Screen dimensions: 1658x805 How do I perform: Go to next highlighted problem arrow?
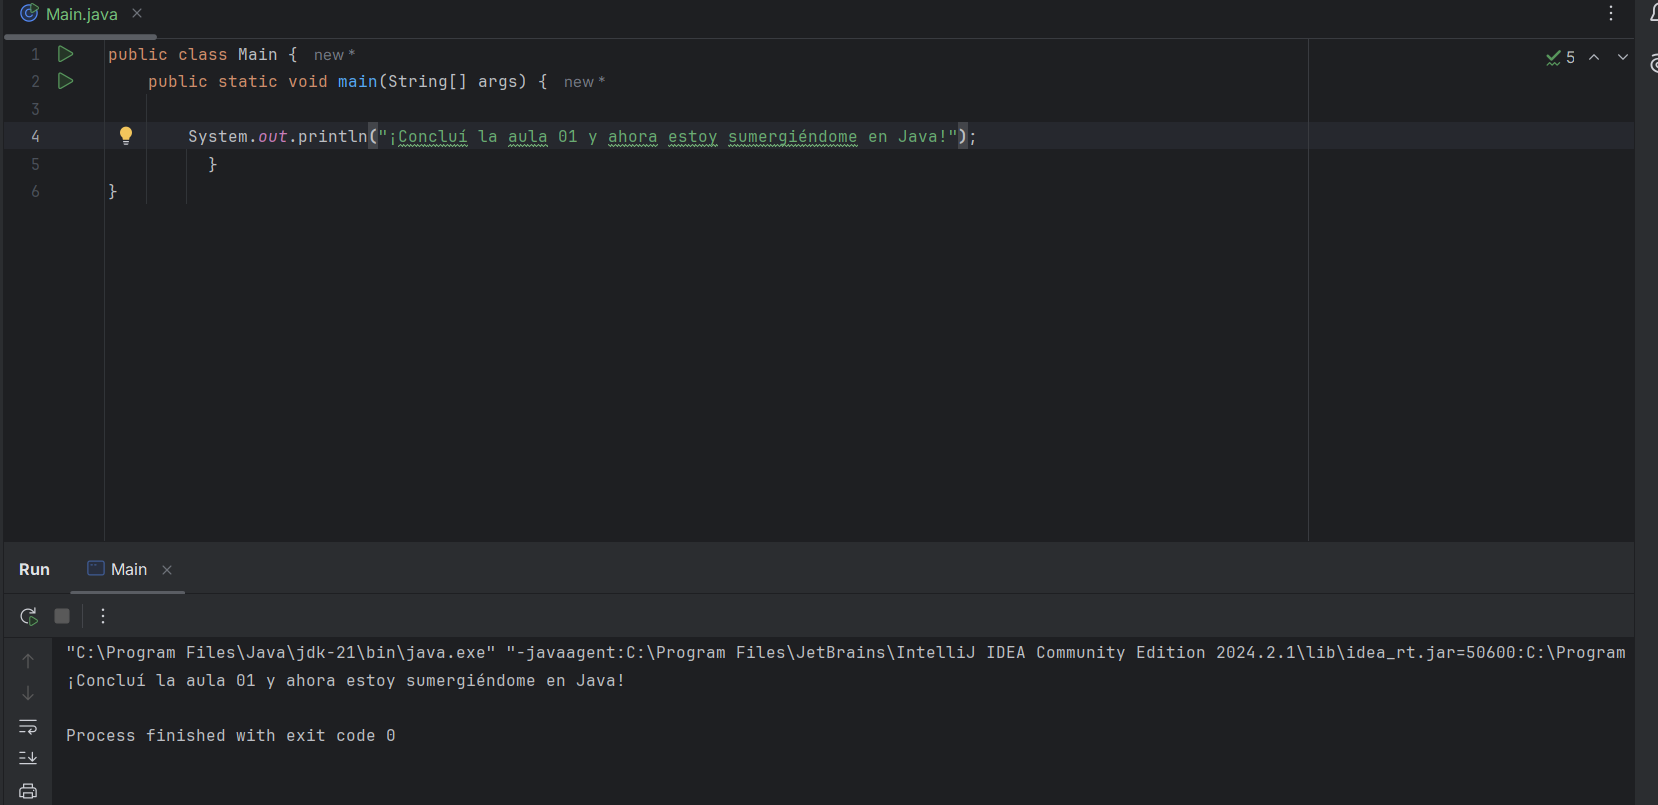(1623, 58)
